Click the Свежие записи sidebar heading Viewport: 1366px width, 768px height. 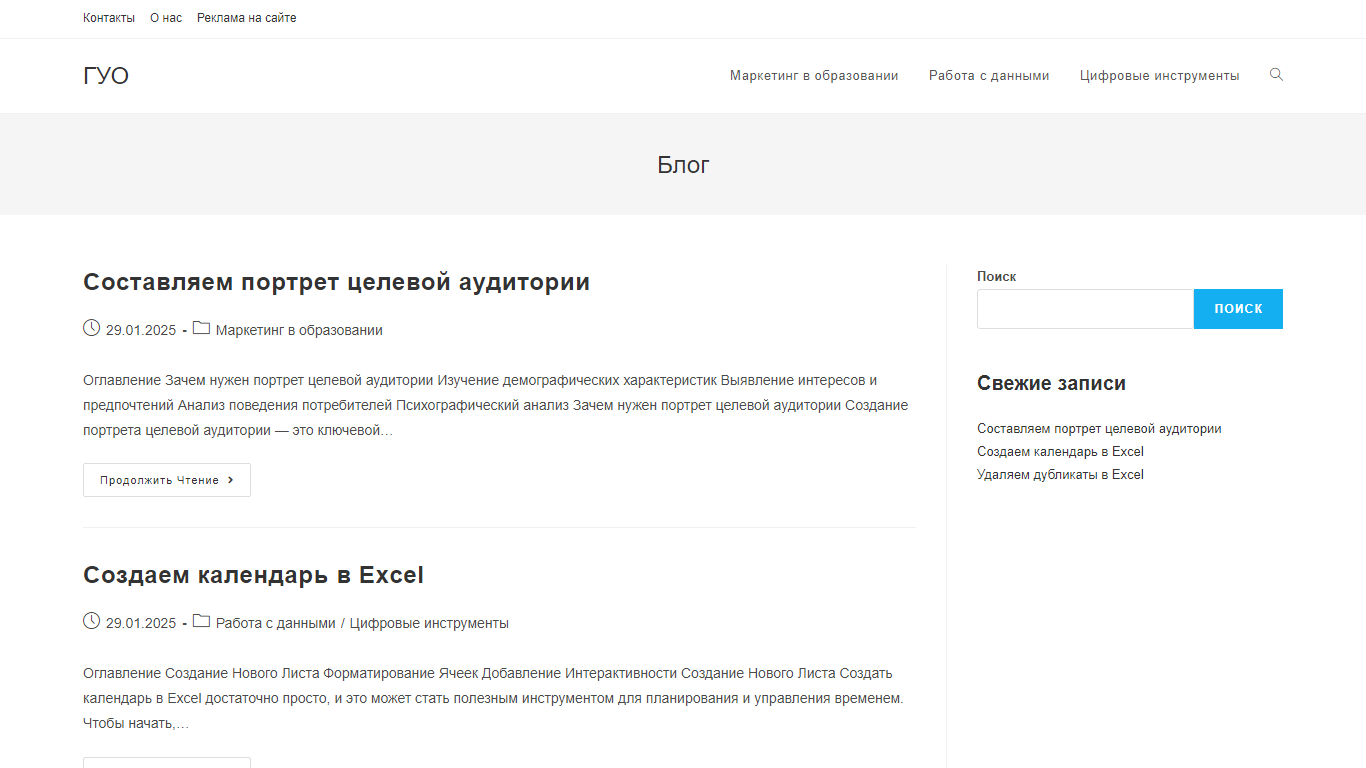pyautogui.click(x=1051, y=383)
